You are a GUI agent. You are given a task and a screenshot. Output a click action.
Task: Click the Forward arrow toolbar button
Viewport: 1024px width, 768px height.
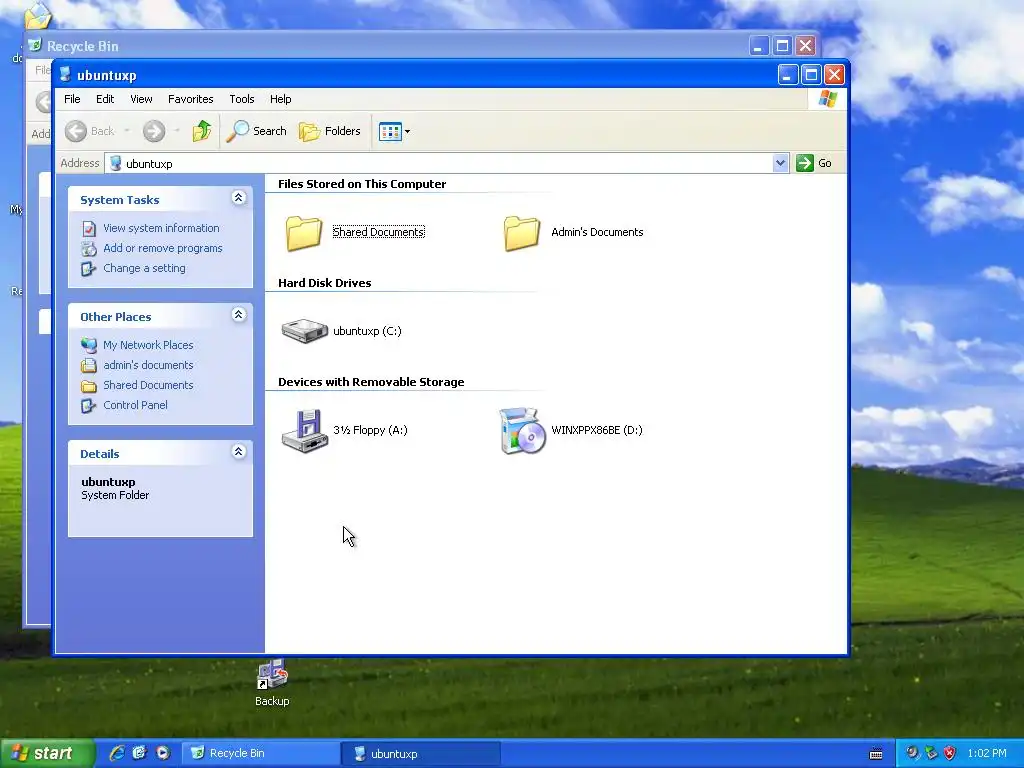pyautogui.click(x=154, y=131)
